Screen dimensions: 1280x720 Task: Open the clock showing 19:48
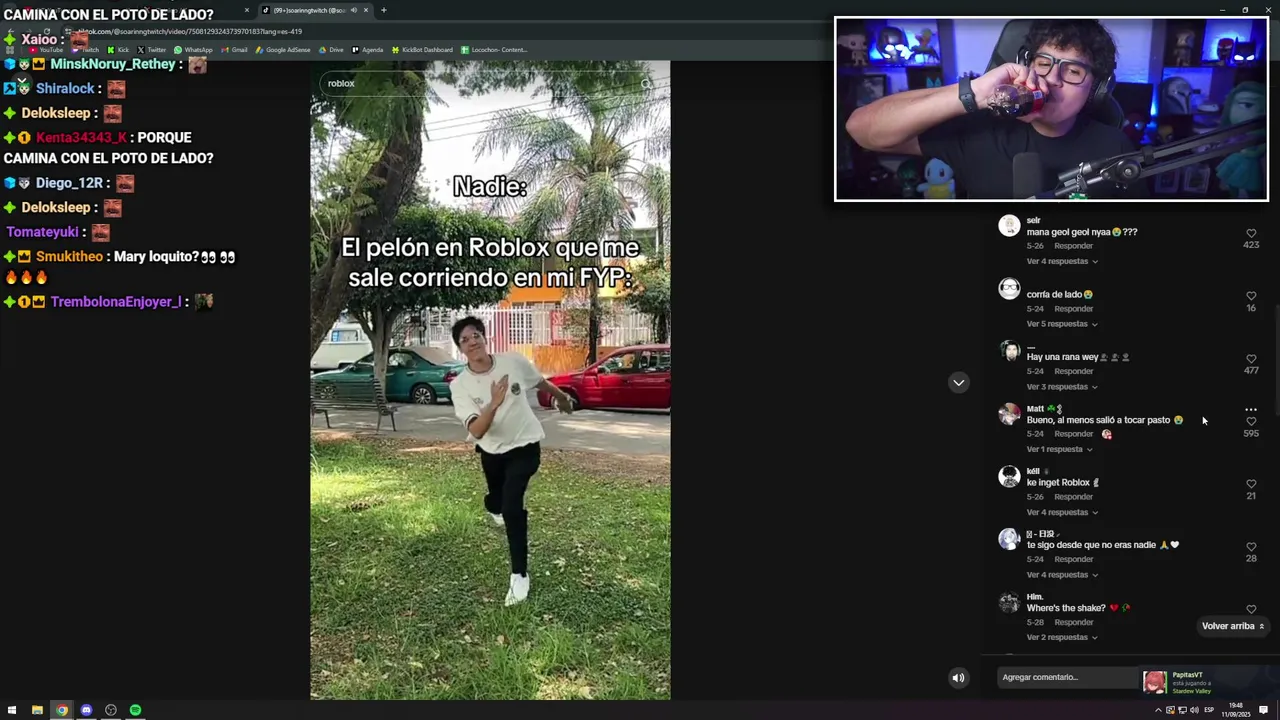tap(1236, 710)
